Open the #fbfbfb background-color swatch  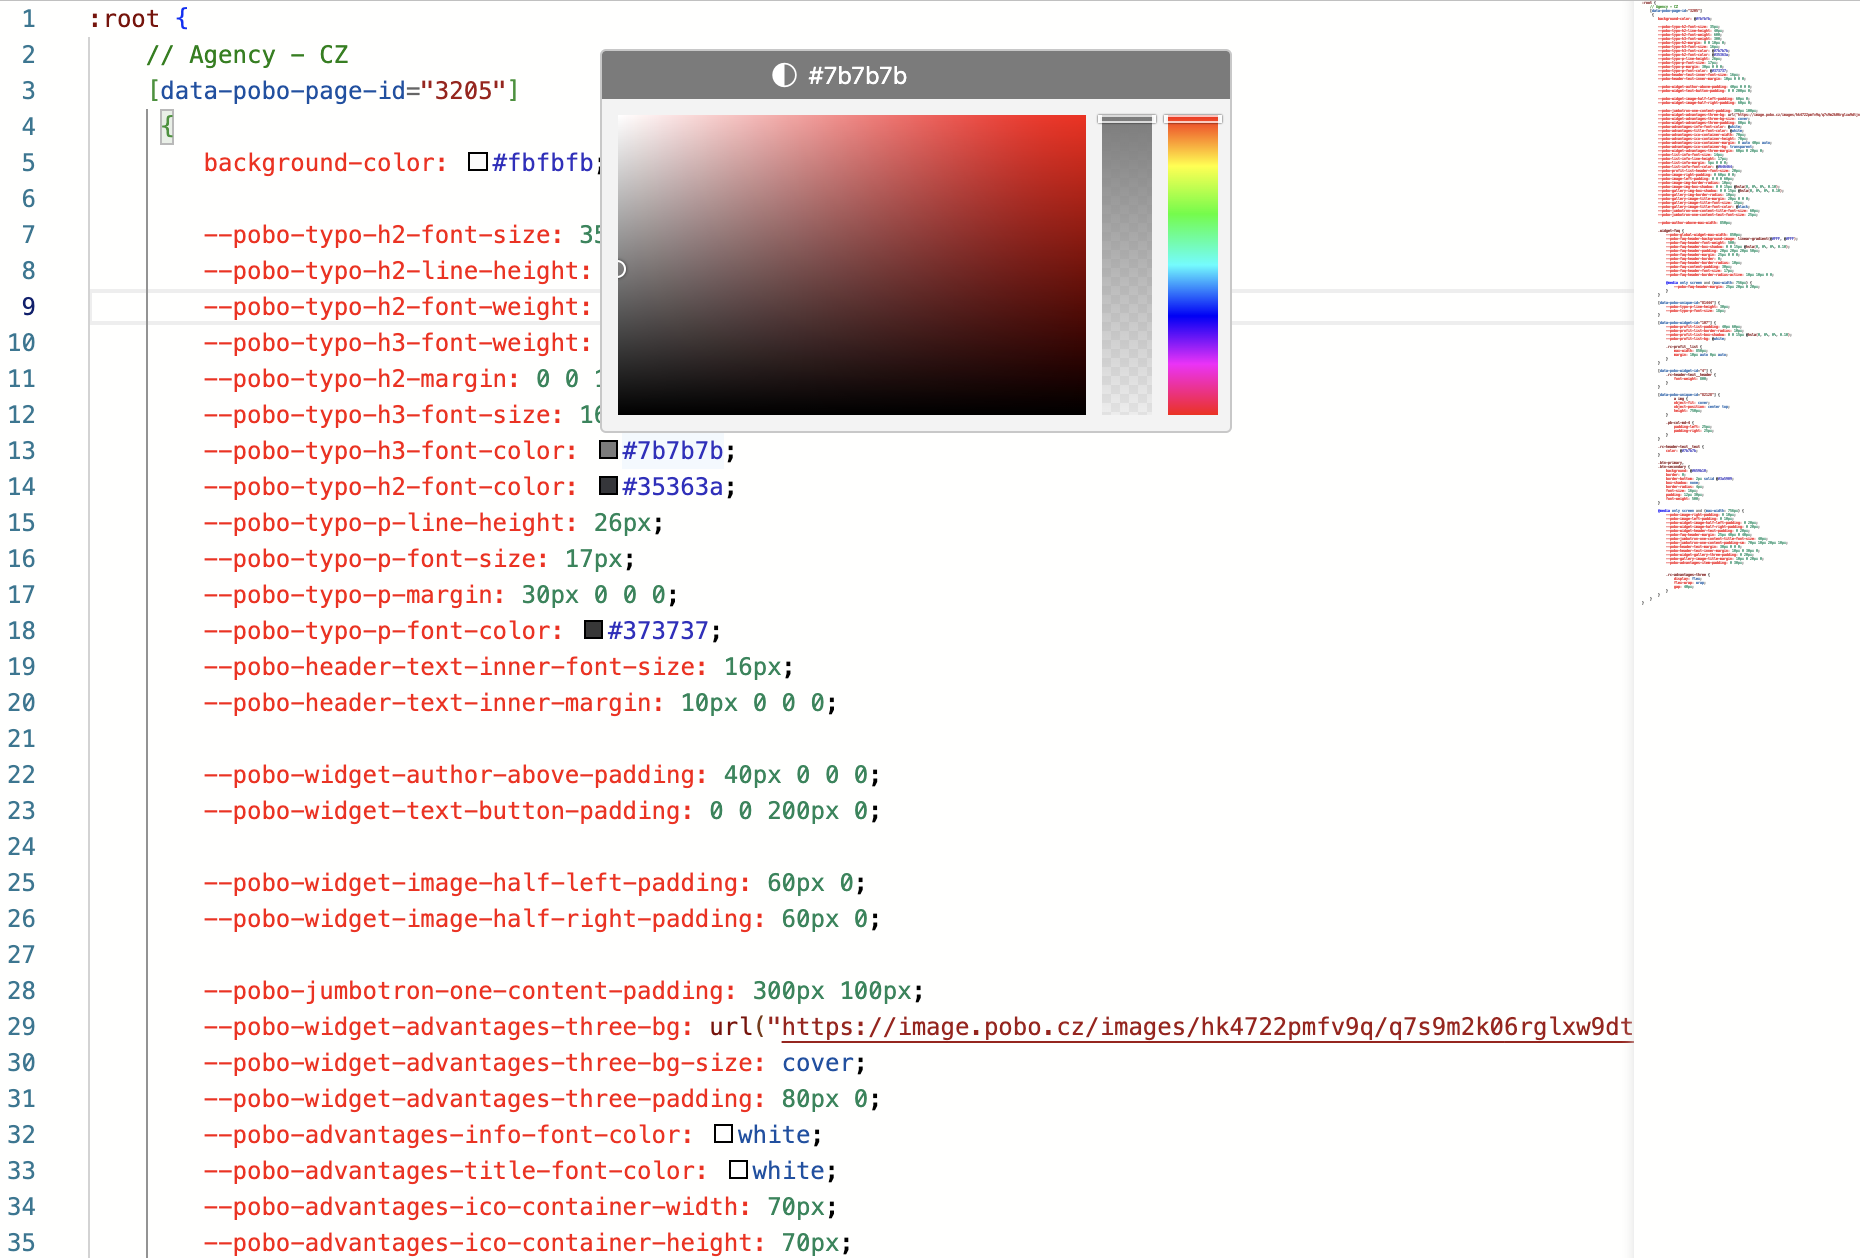tap(478, 162)
